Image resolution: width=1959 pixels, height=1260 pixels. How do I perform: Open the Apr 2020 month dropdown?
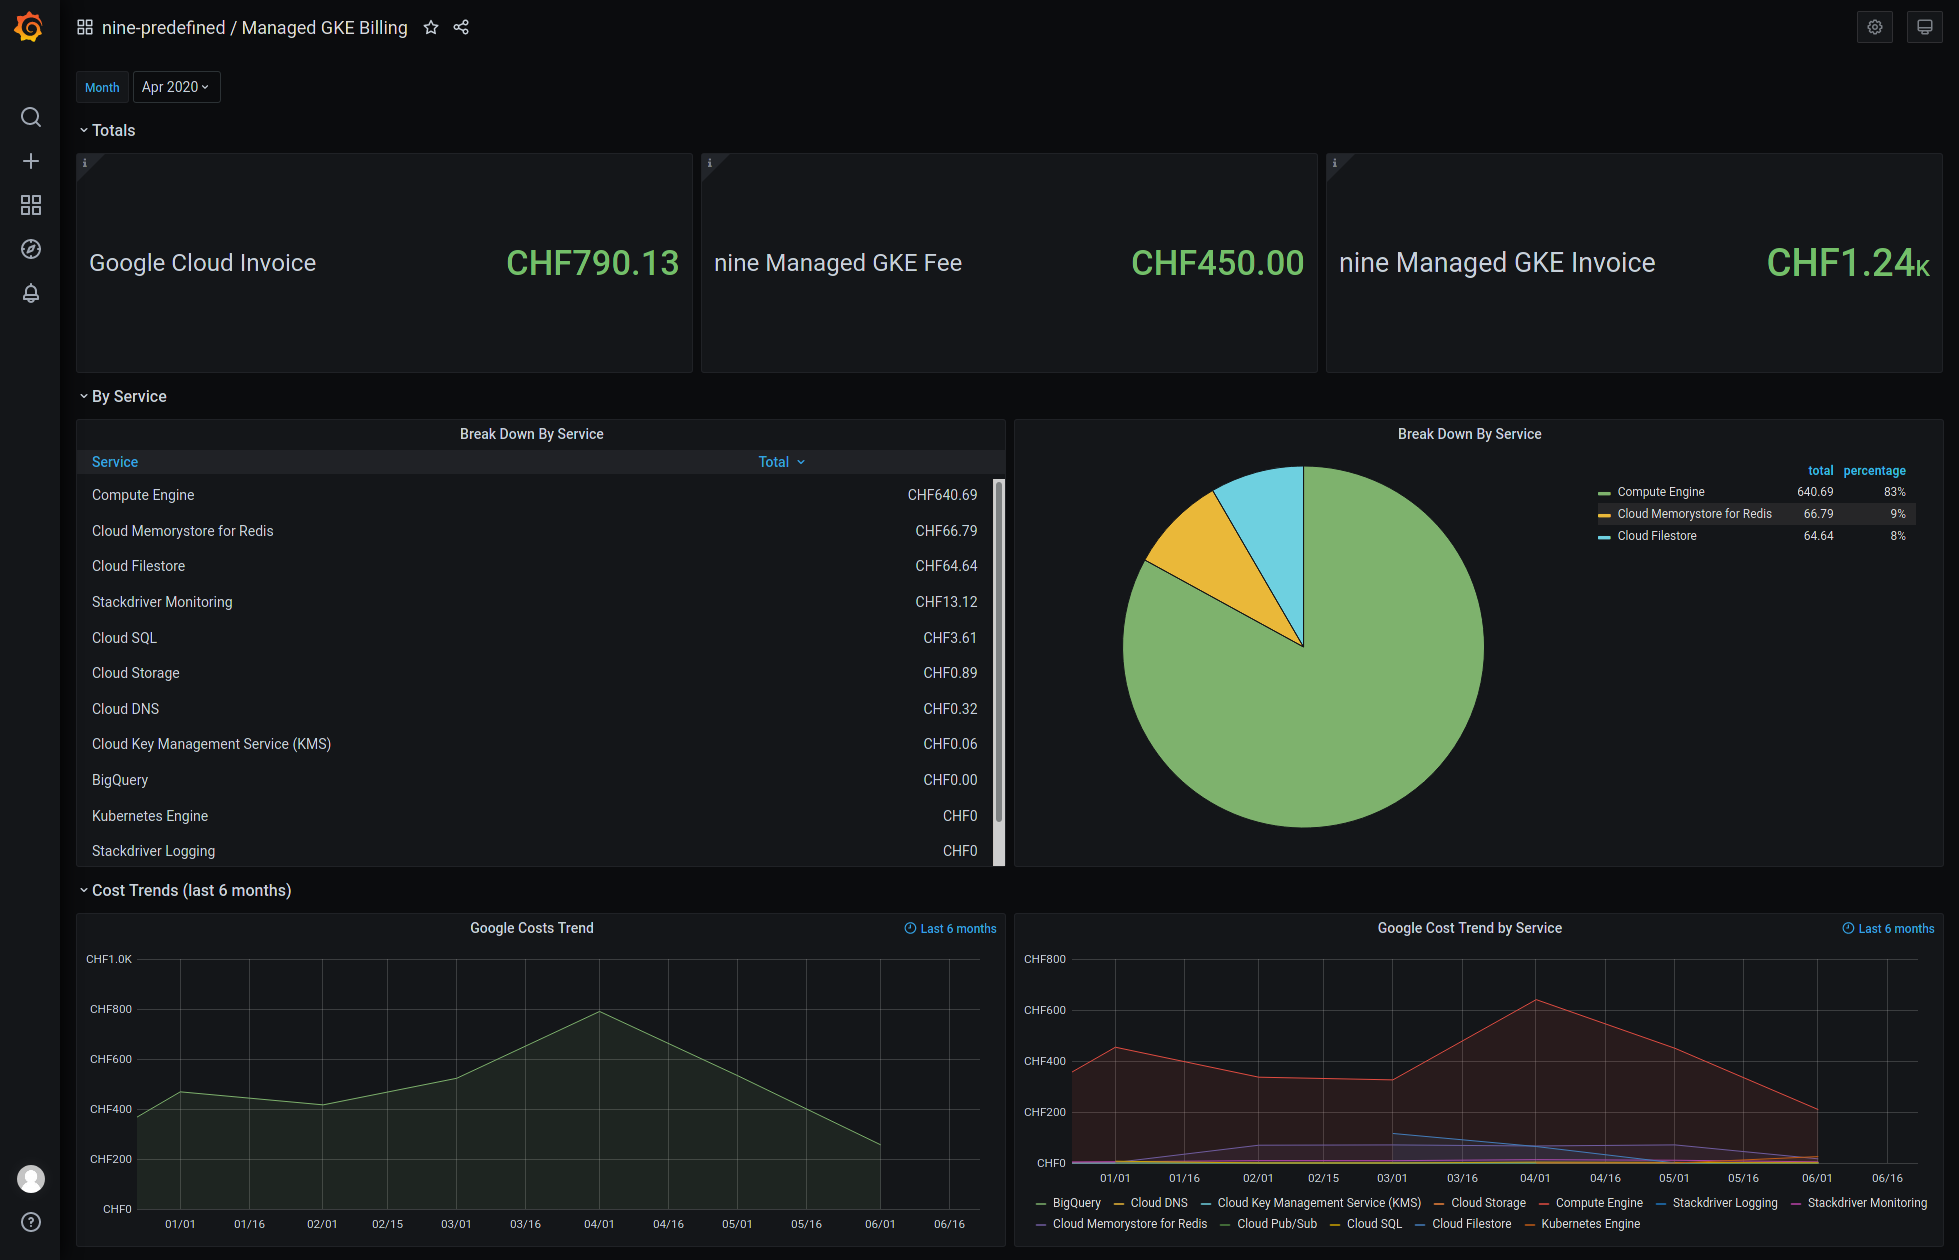(x=176, y=87)
